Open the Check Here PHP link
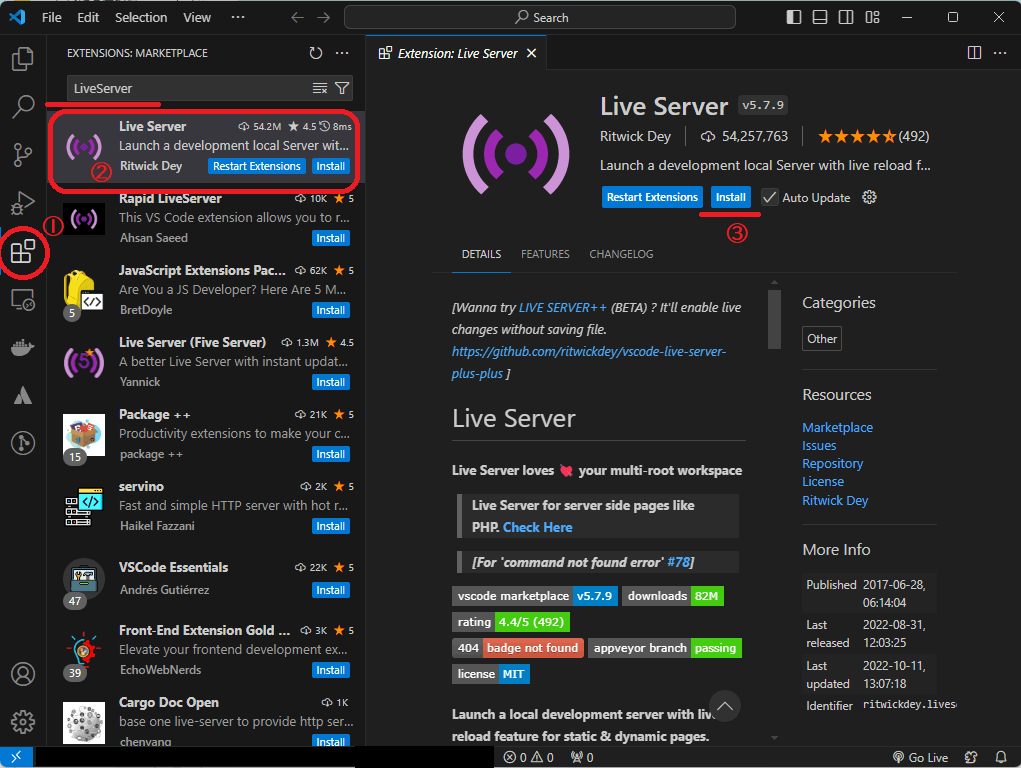The width and height of the screenshot is (1021, 768). 538,528
